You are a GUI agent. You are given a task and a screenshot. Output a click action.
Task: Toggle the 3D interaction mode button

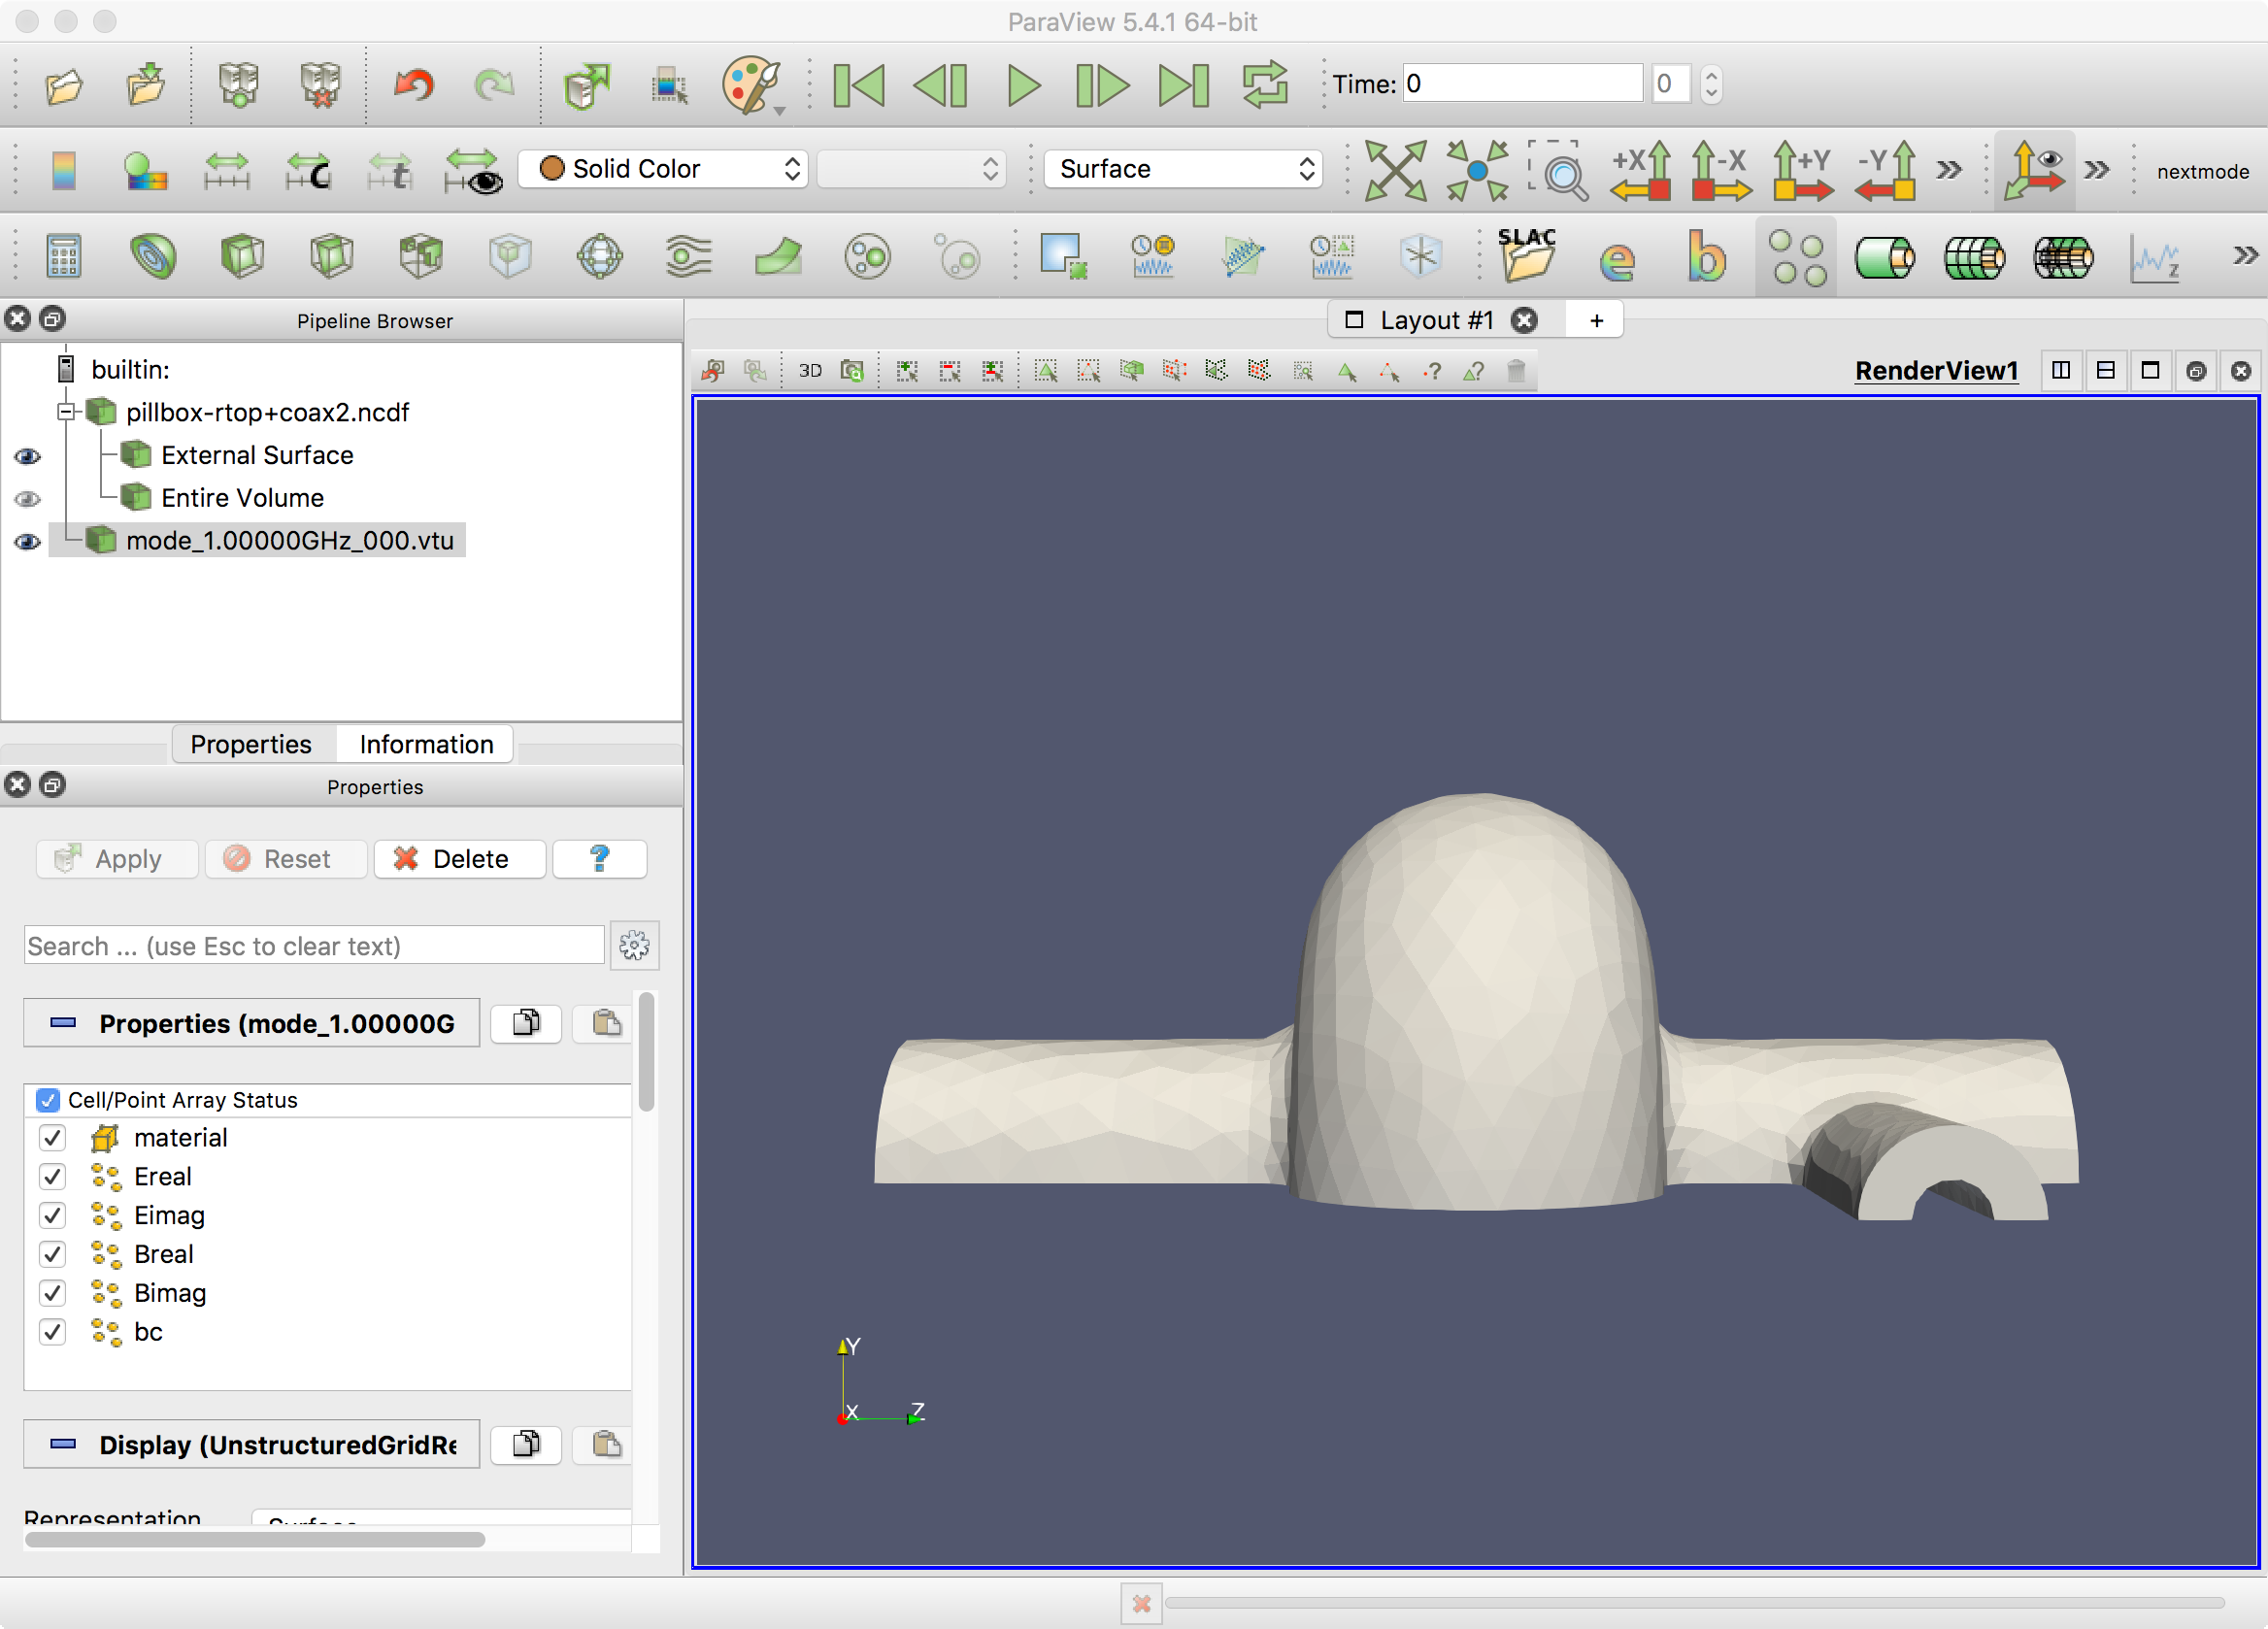coord(810,371)
